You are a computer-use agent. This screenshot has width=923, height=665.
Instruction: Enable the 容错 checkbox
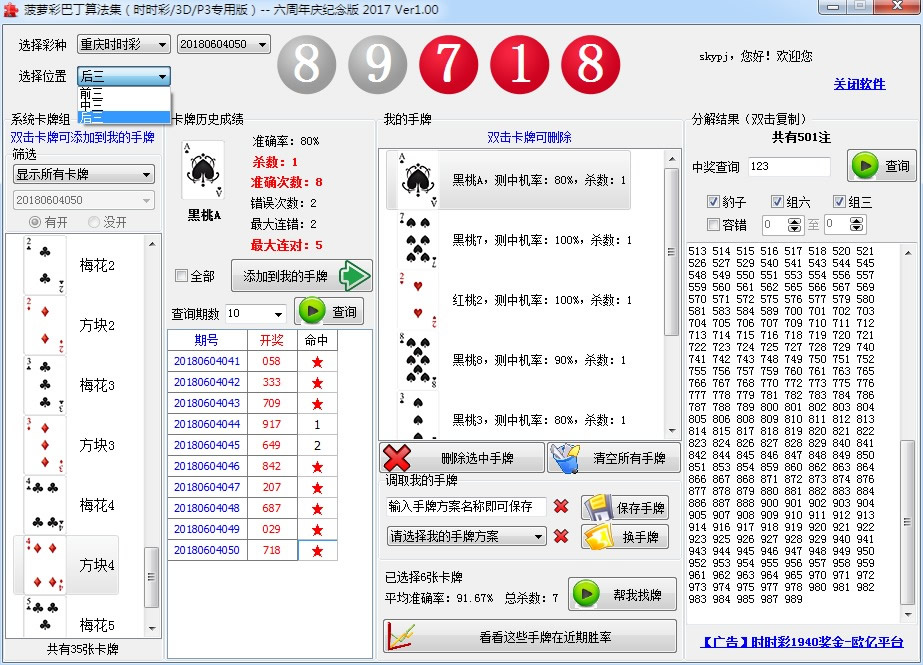(x=713, y=225)
